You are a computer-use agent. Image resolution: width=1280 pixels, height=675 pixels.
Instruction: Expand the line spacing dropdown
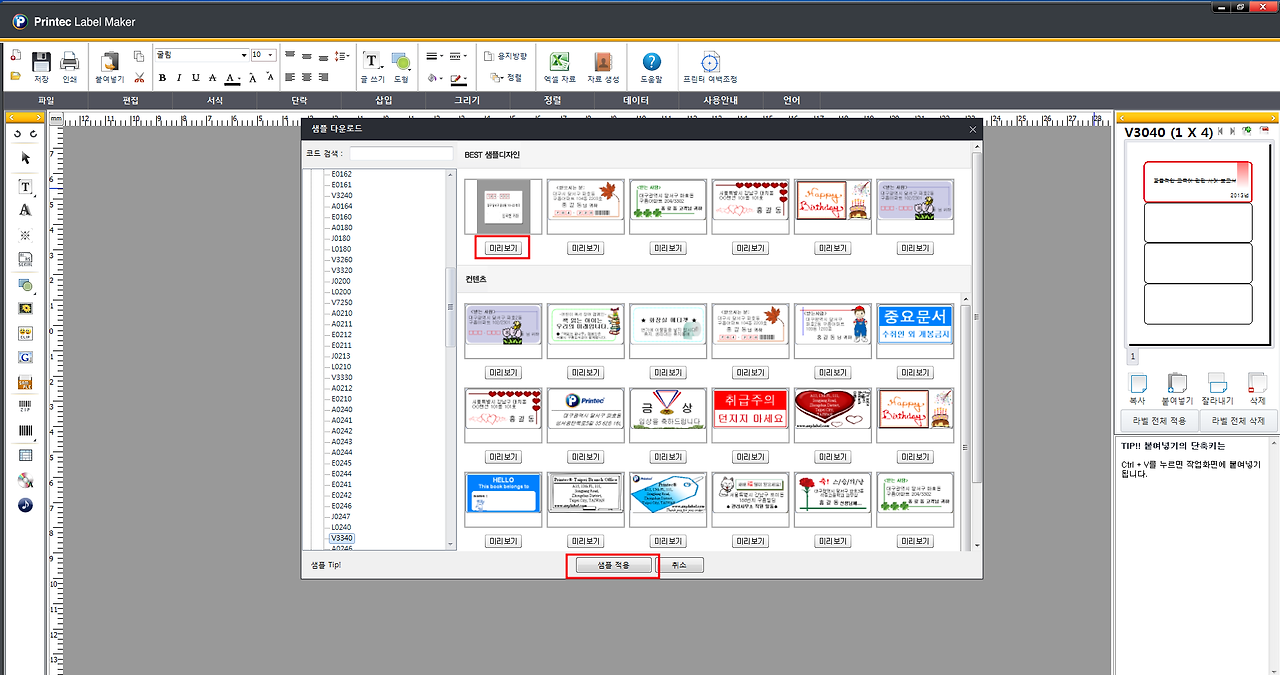(x=341, y=55)
